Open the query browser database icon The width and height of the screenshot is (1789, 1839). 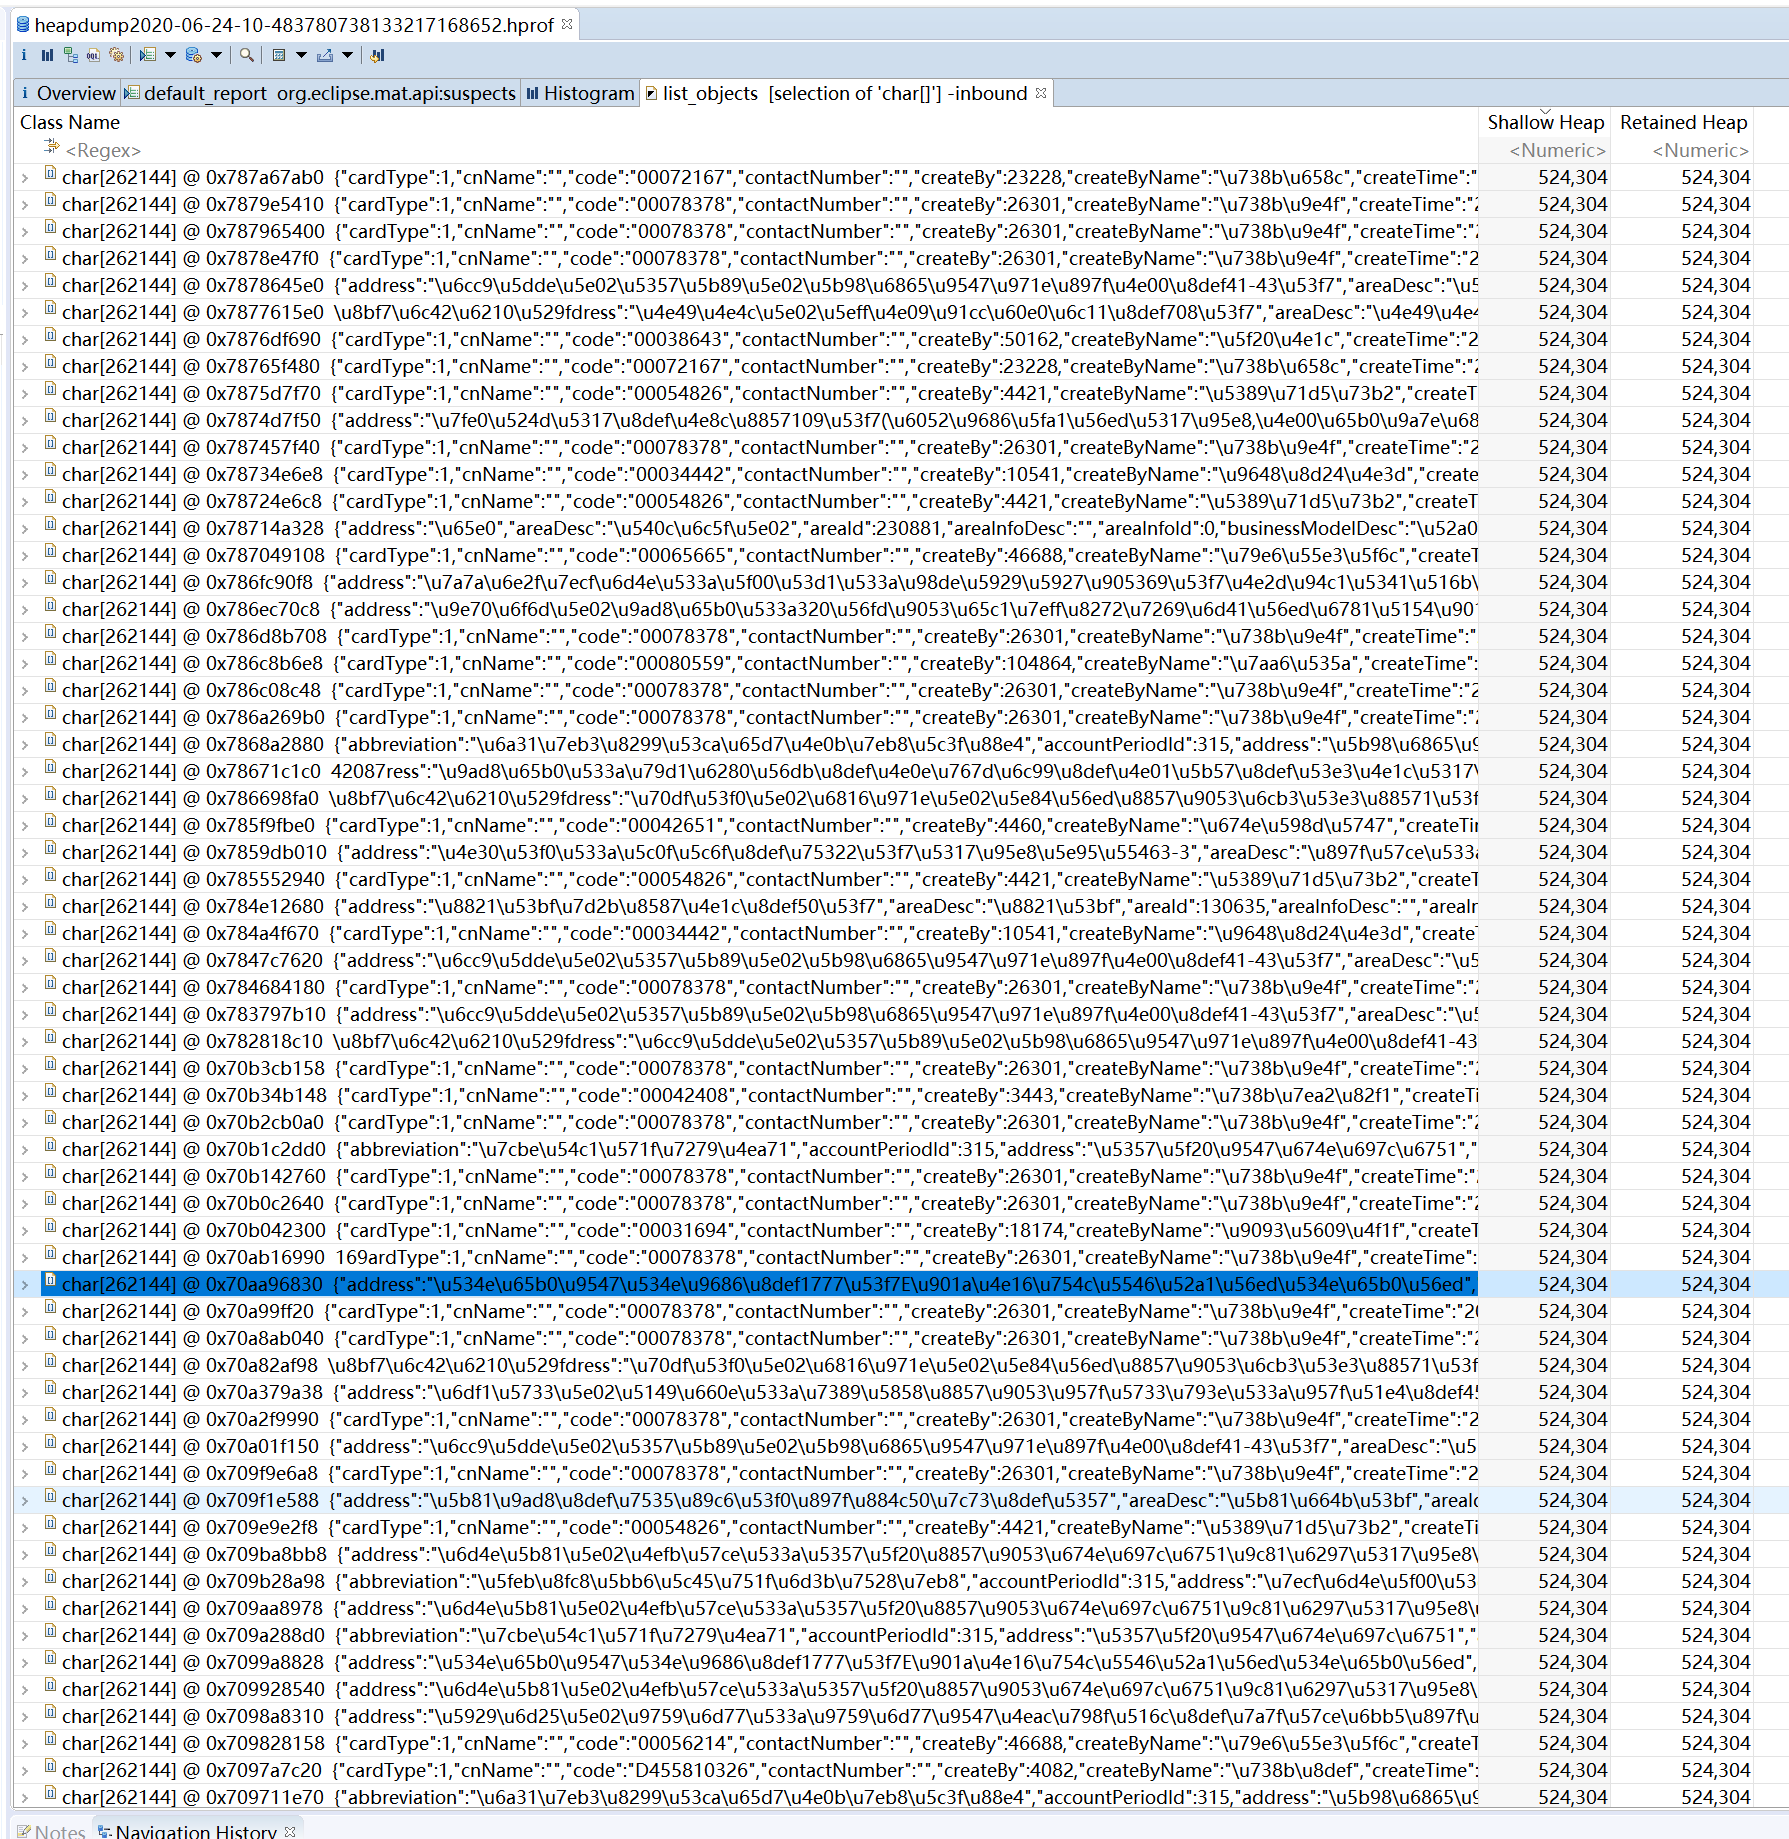coord(194,55)
